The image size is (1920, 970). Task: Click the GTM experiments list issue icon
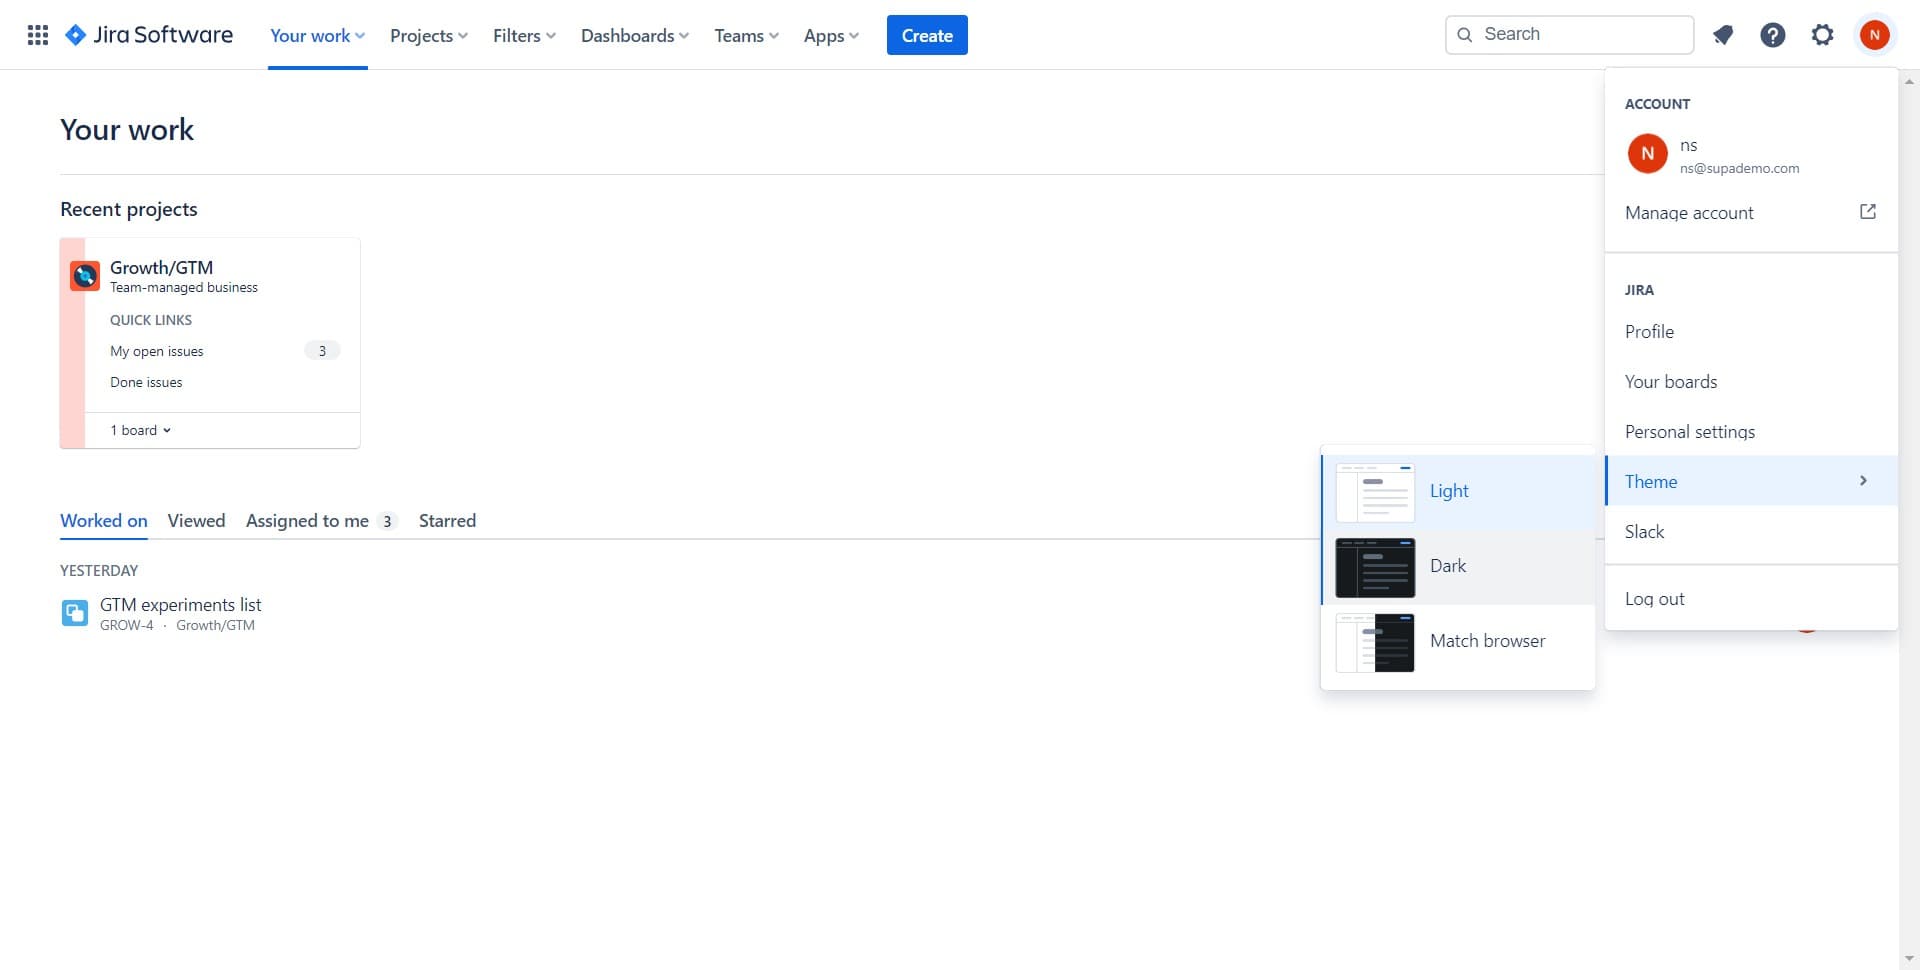point(75,613)
